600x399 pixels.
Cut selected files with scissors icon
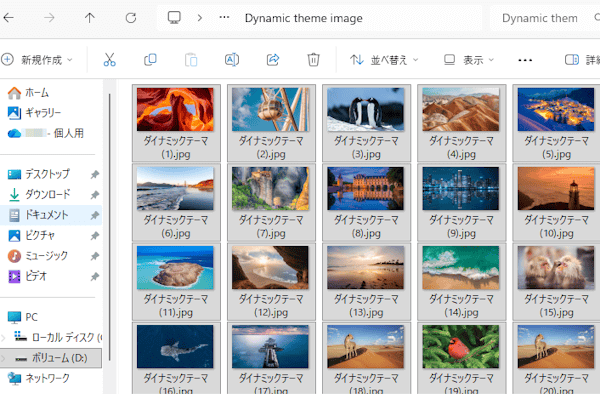point(109,60)
